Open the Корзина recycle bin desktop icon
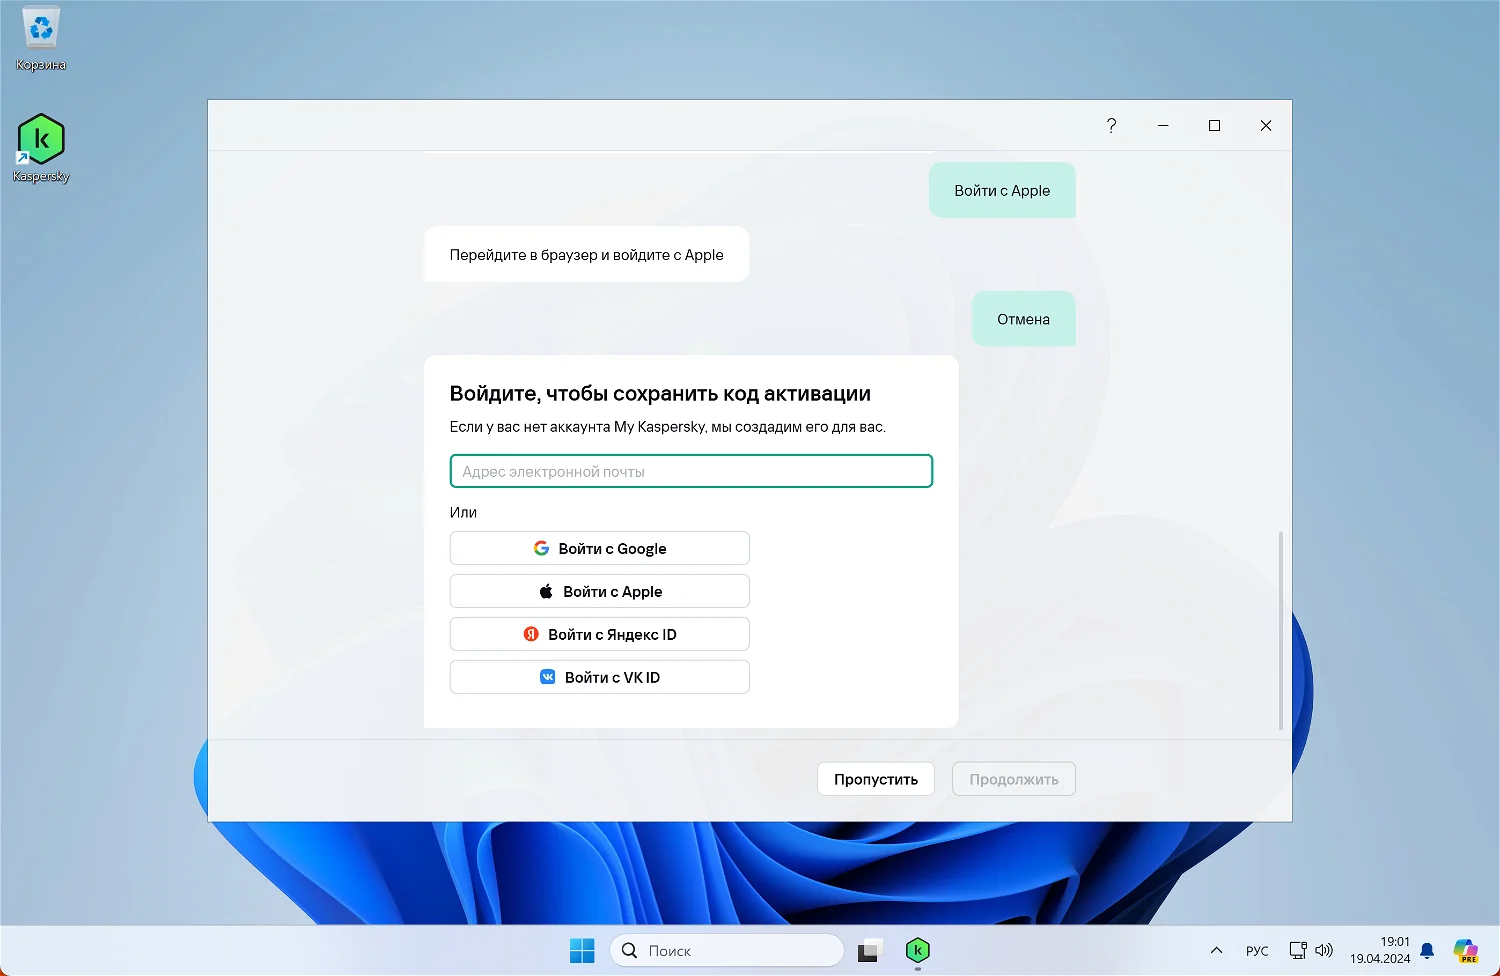This screenshot has height=976, width=1500. (x=41, y=40)
